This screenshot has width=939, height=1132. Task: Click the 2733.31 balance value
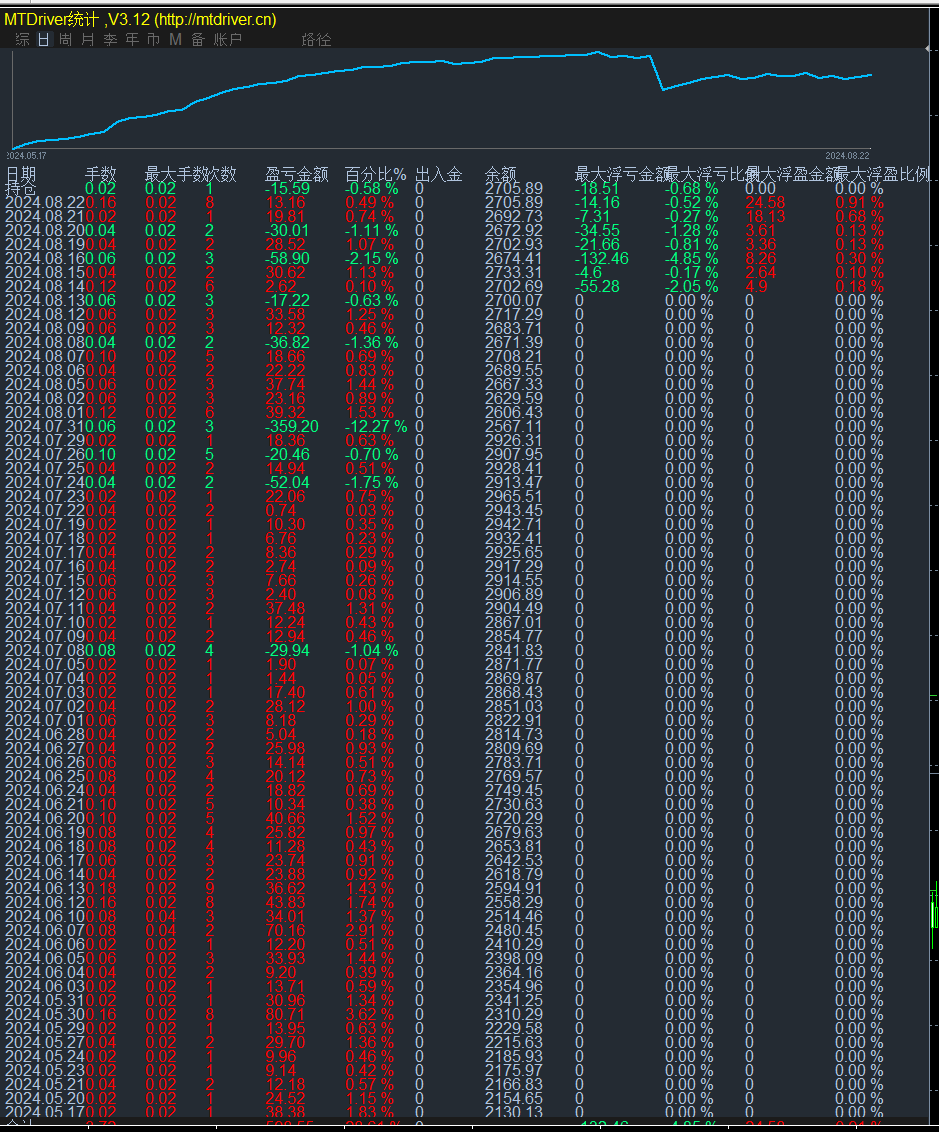pos(514,272)
